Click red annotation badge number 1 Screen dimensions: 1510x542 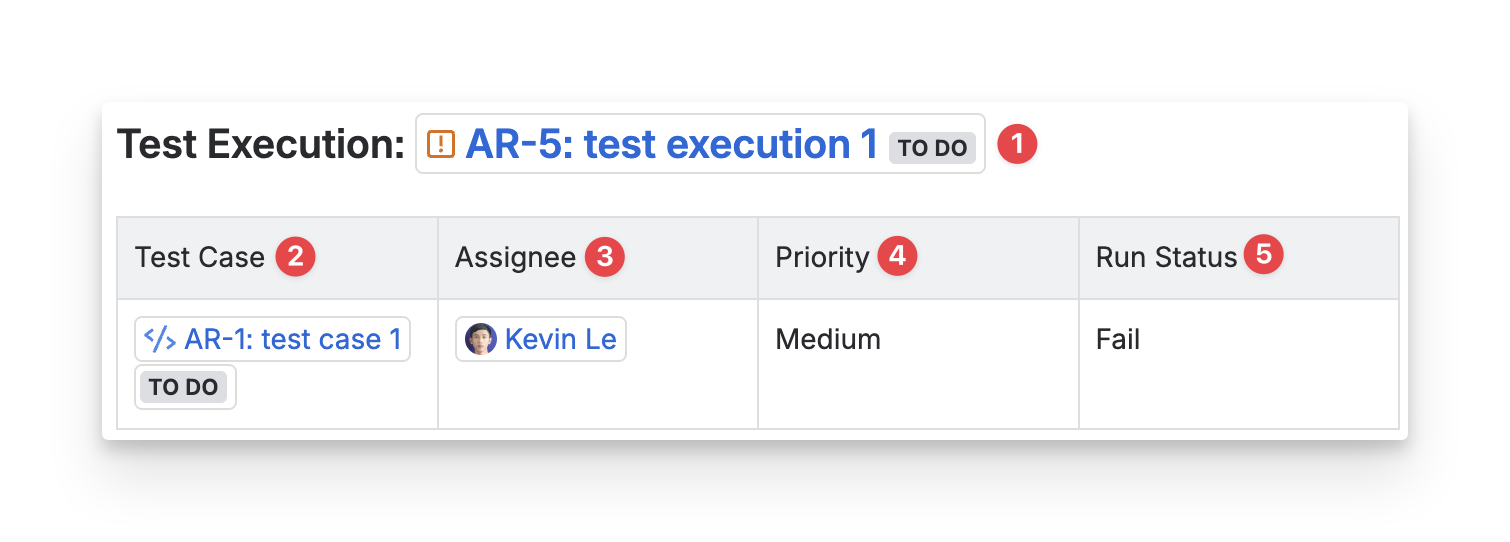1018,145
